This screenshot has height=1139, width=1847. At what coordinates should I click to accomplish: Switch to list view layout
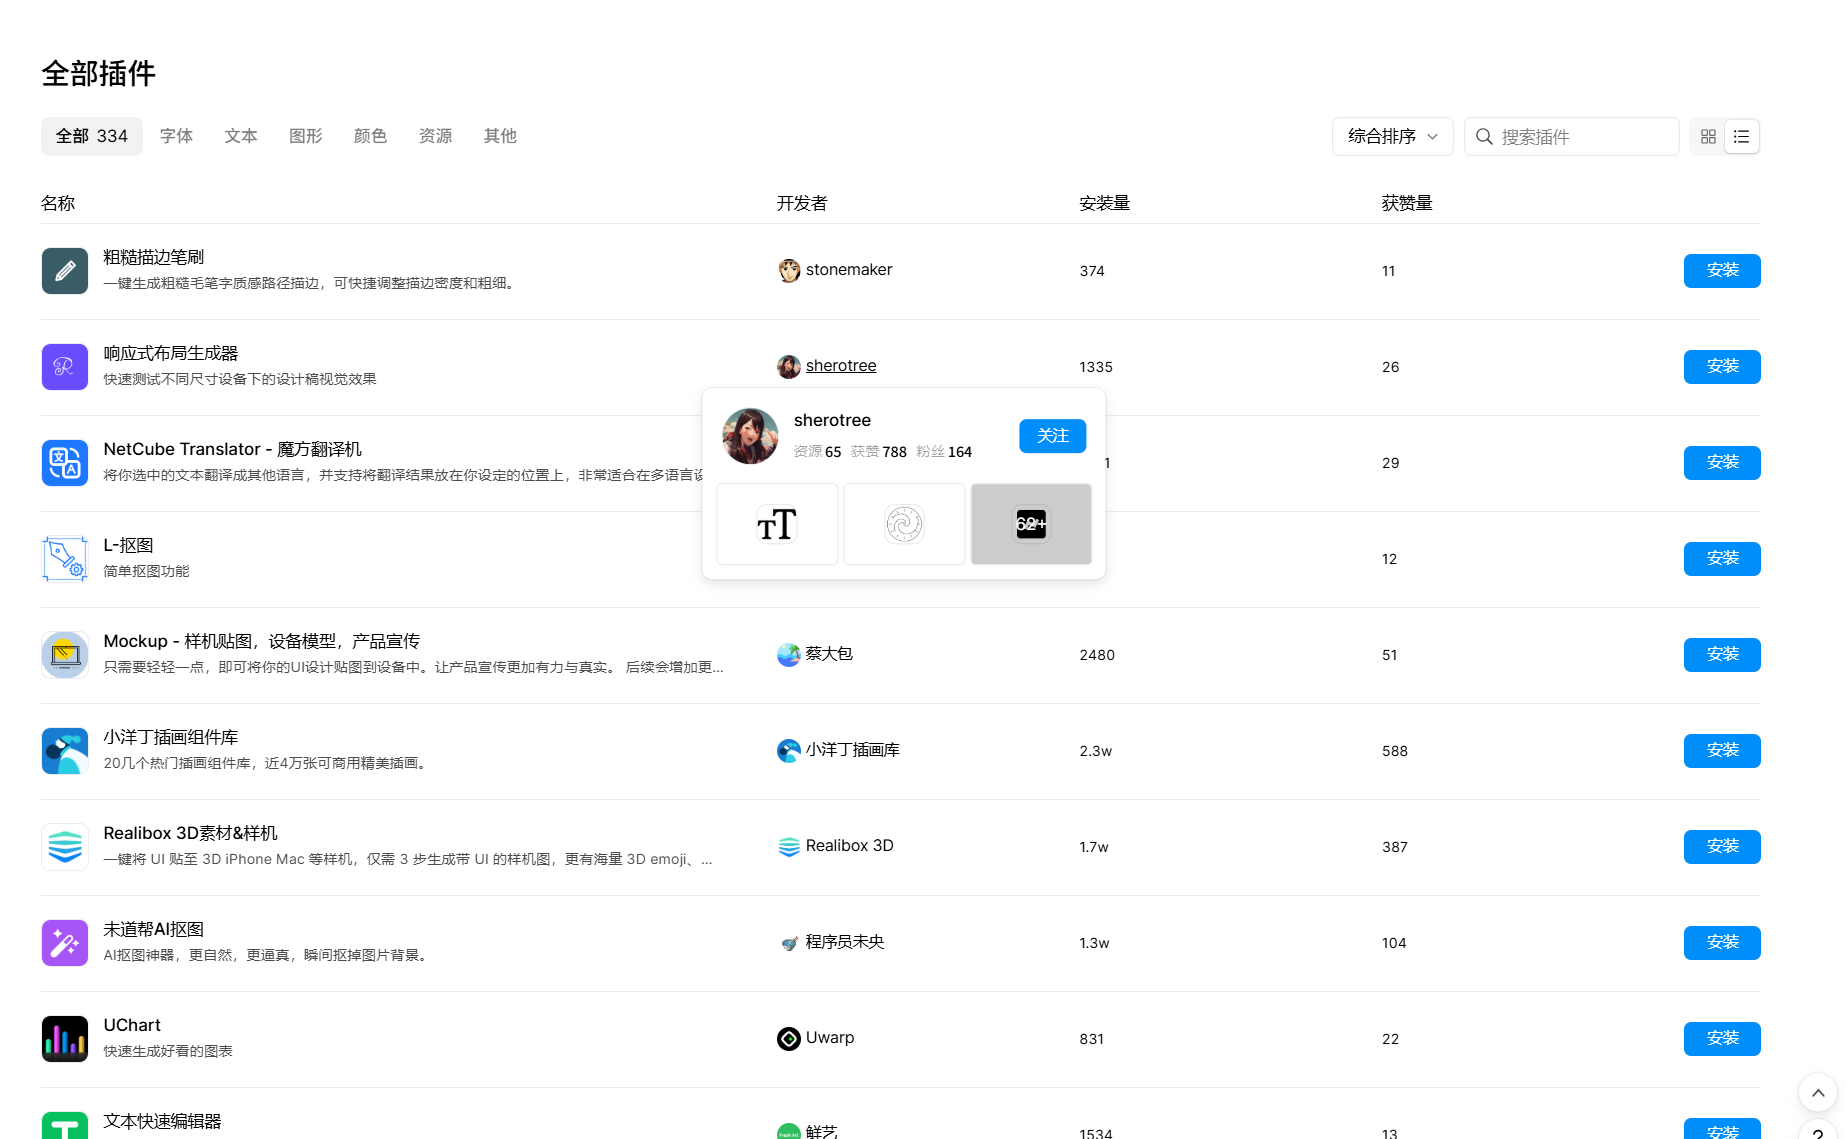1742,137
